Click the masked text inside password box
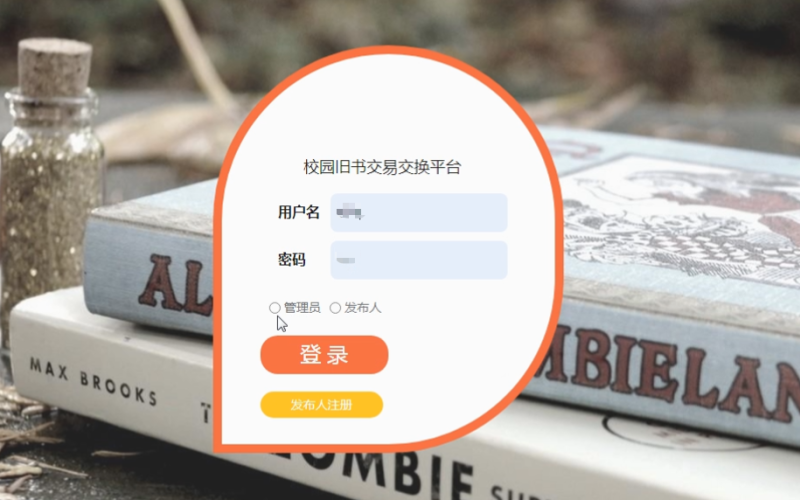800x500 pixels. (345, 260)
